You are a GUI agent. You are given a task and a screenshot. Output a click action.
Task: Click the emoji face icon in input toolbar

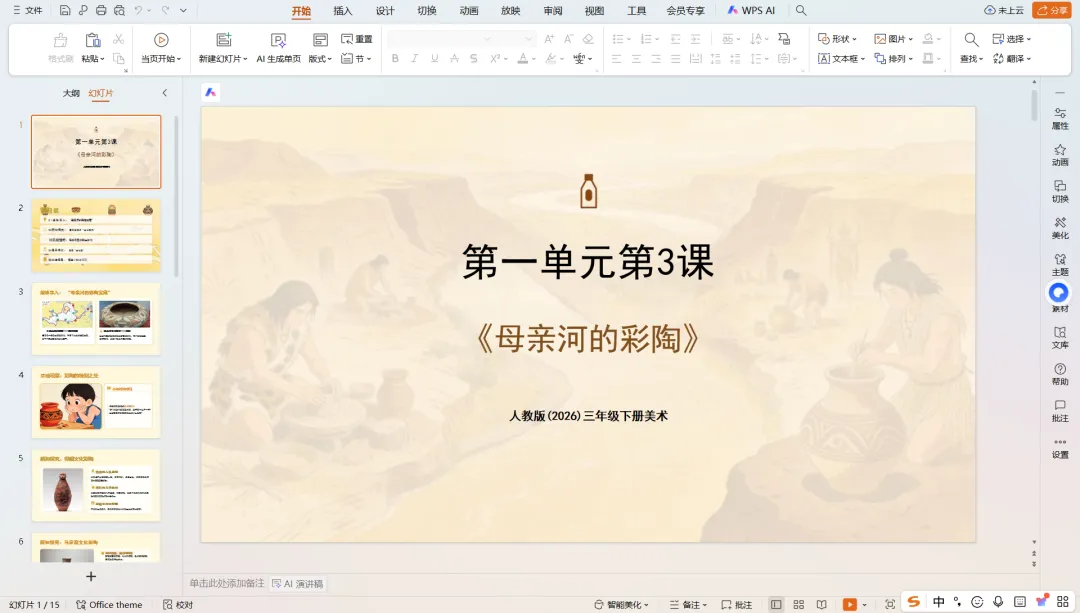coord(977,601)
